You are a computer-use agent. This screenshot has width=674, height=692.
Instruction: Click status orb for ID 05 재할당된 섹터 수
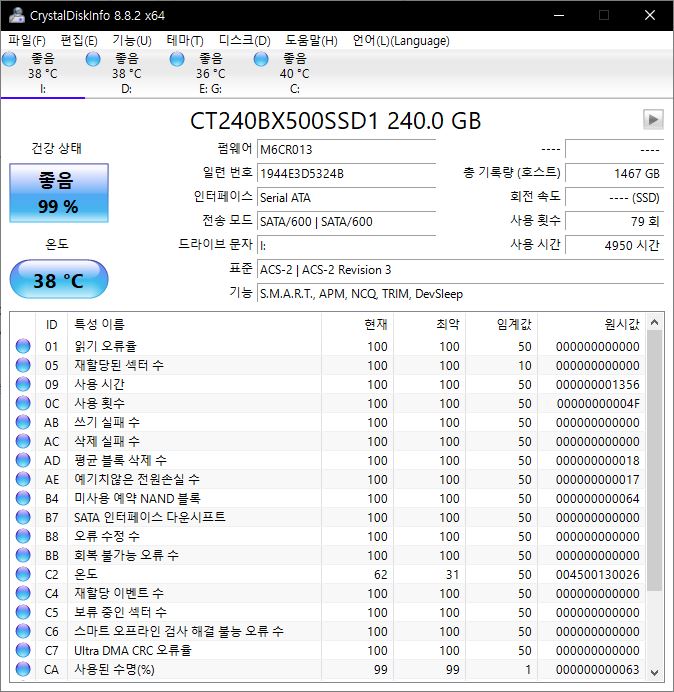(23, 365)
